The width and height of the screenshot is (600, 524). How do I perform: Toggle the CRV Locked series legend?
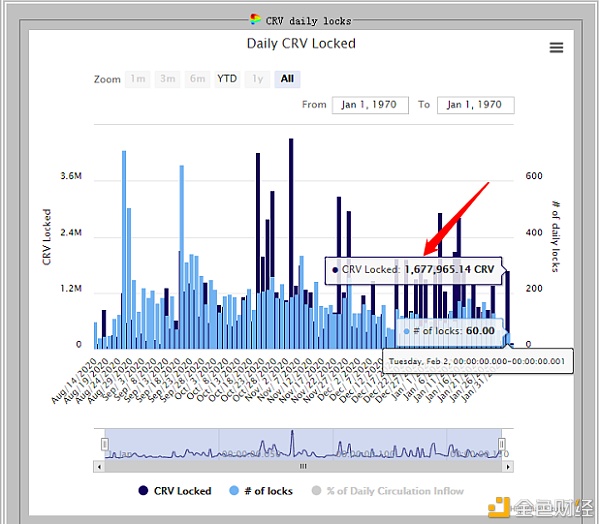(175, 491)
